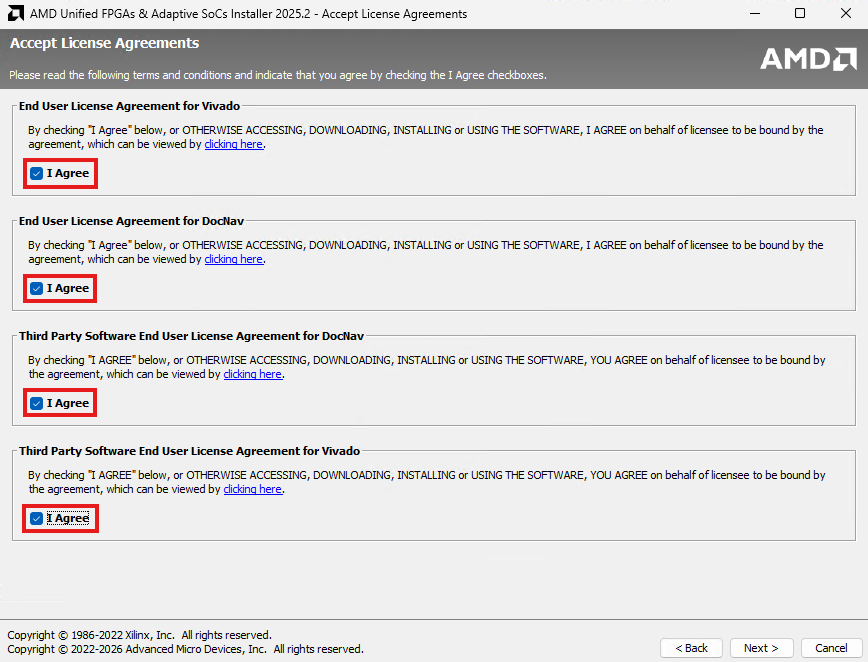Click Third Party Software EULA for DocNav title
The image size is (868, 662).
[192, 336]
